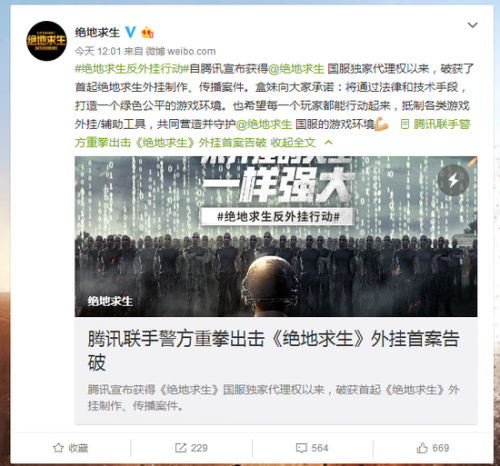Click the upward caret next to 收起全文
The height and width of the screenshot is (466, 500).
[x=328, y=143]
